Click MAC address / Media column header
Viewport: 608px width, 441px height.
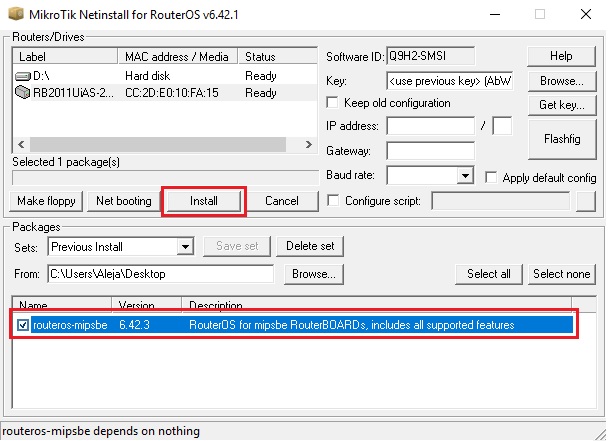178,57
